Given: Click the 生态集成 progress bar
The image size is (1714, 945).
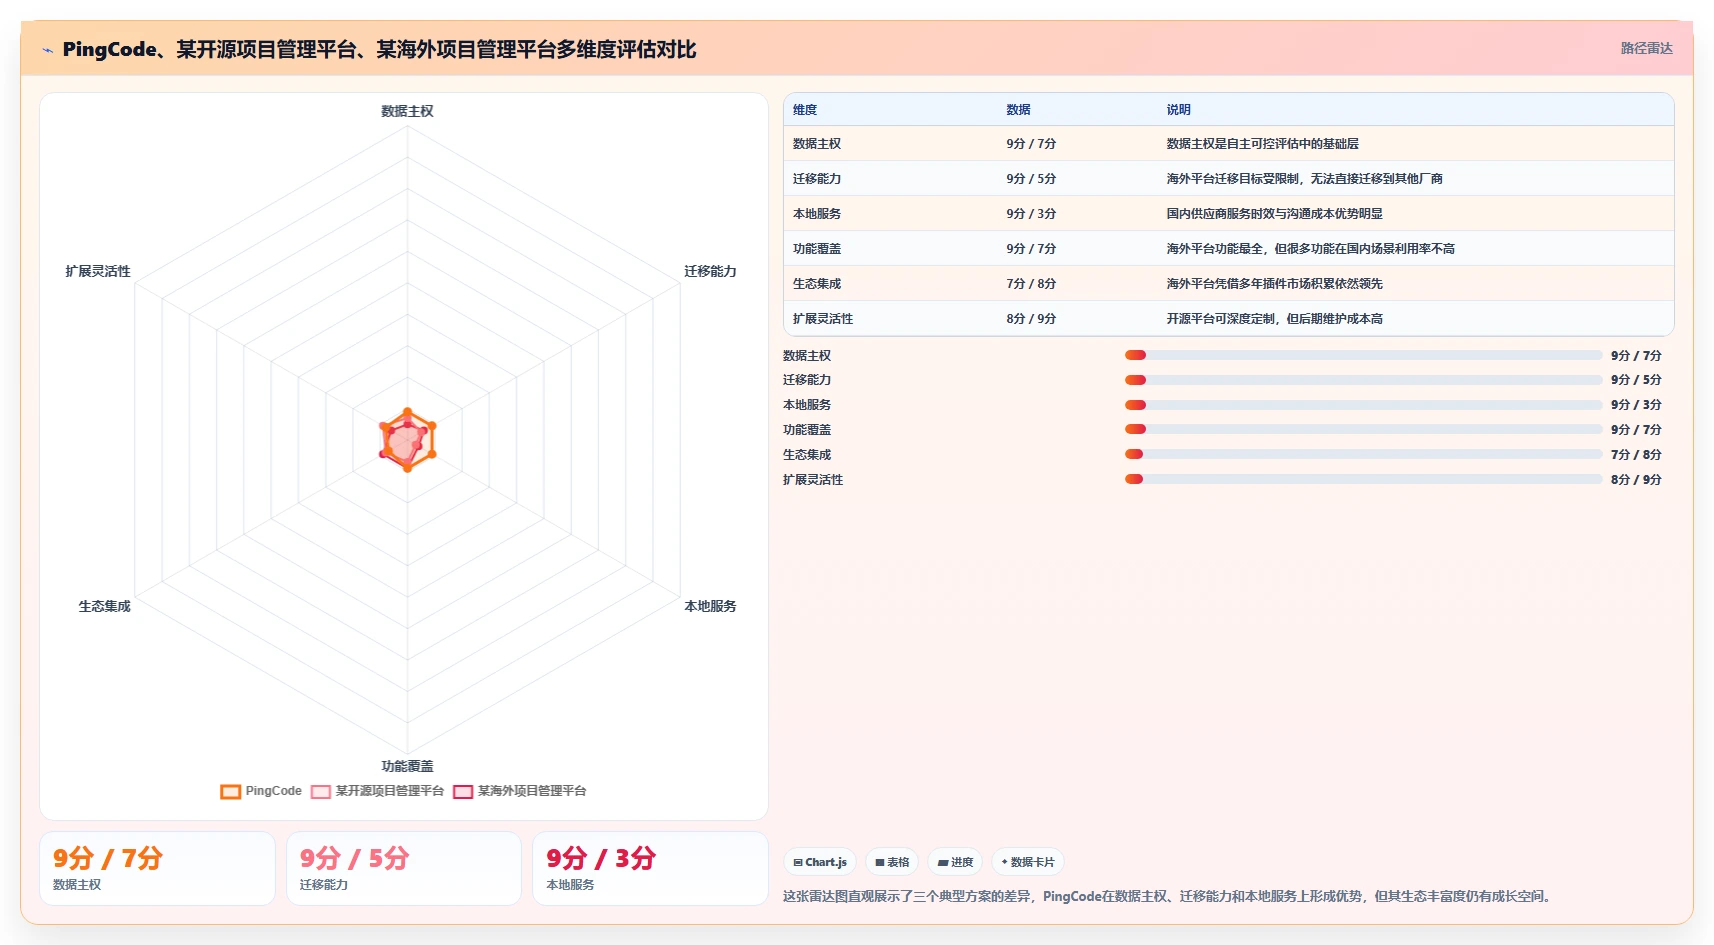Looking at the screenshot, I should pos(1363,454).
